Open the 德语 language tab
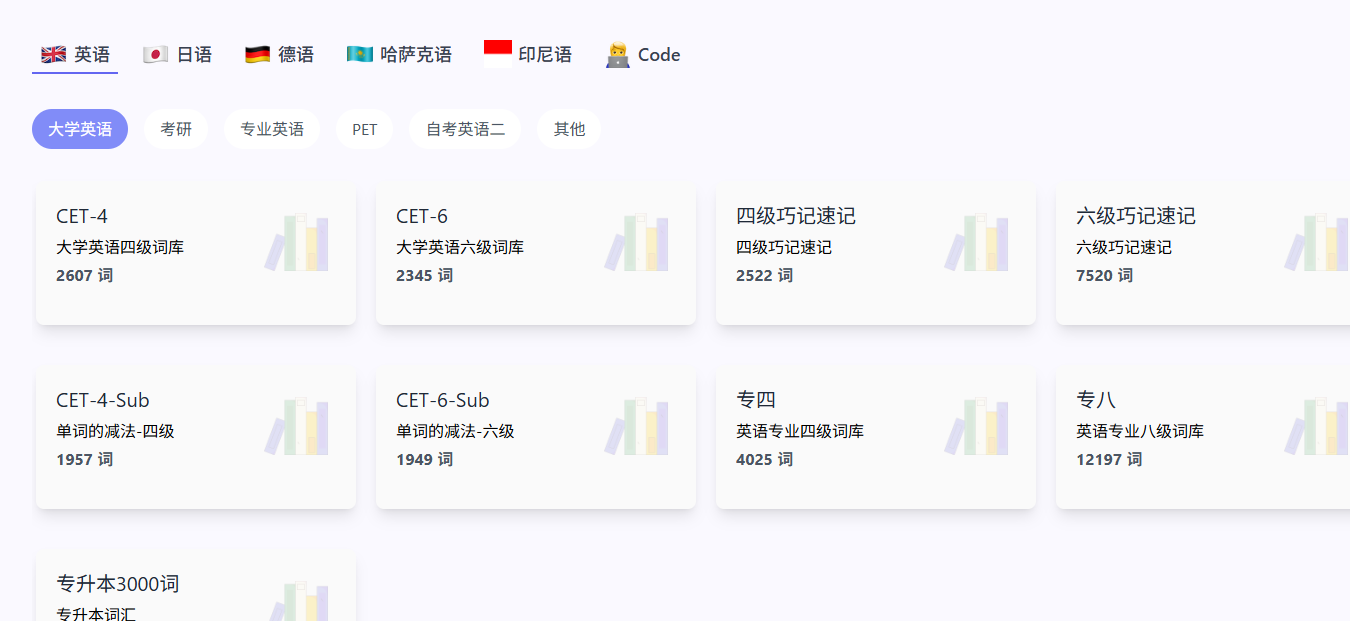1350x621 pixels. coord(279,55)
